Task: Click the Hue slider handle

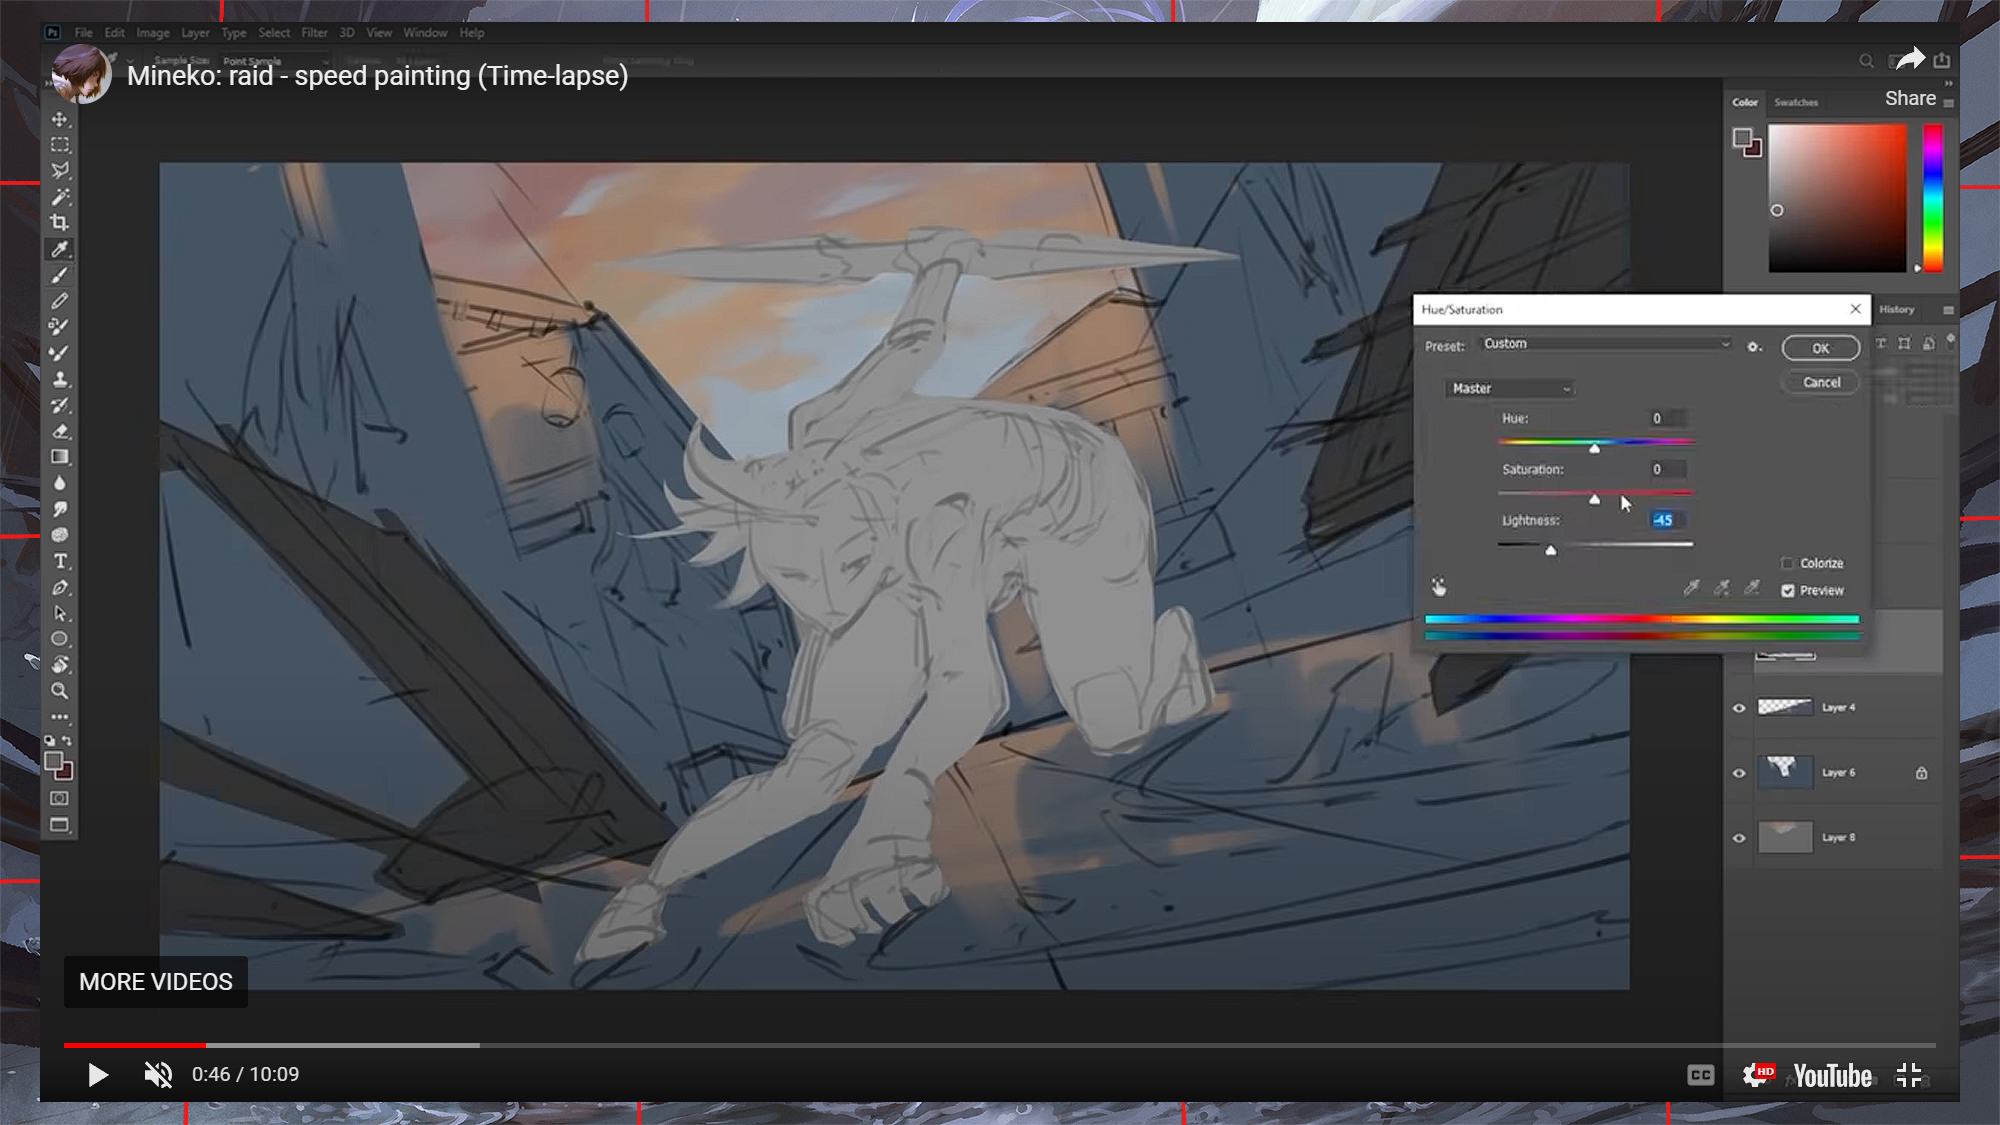Action: click(1595, 448)
